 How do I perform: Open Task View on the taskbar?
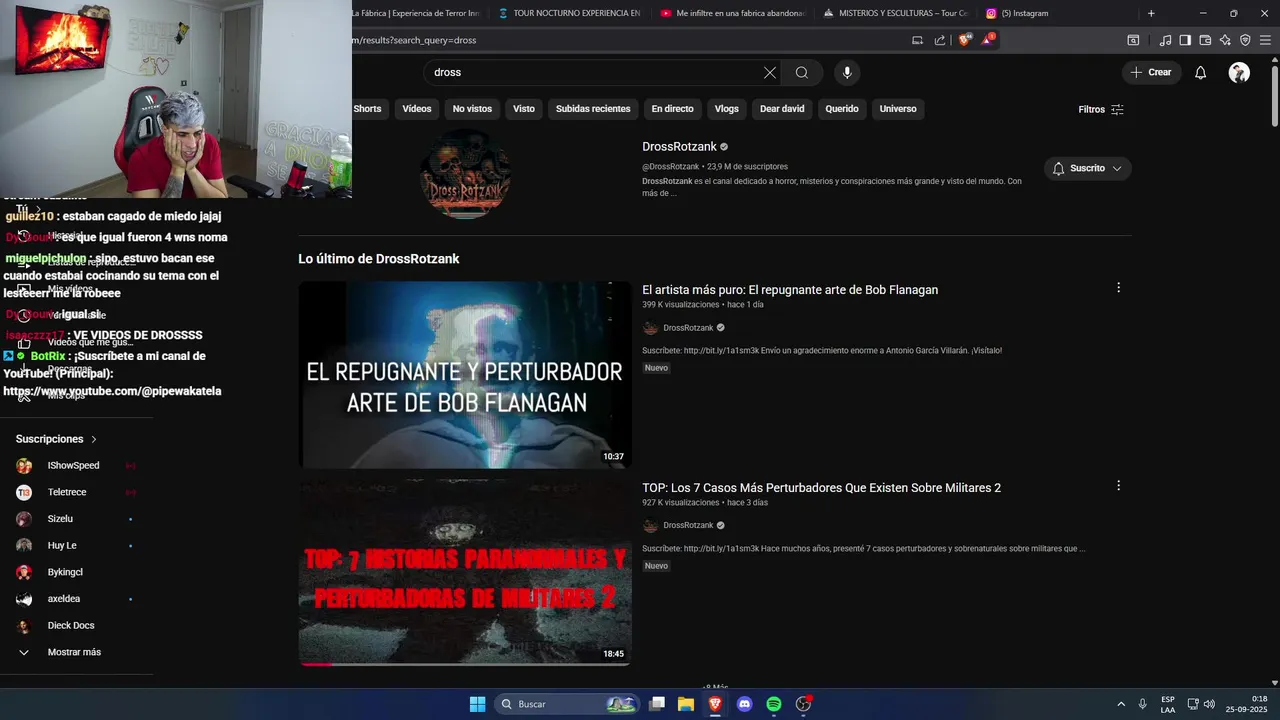(657, 704)
